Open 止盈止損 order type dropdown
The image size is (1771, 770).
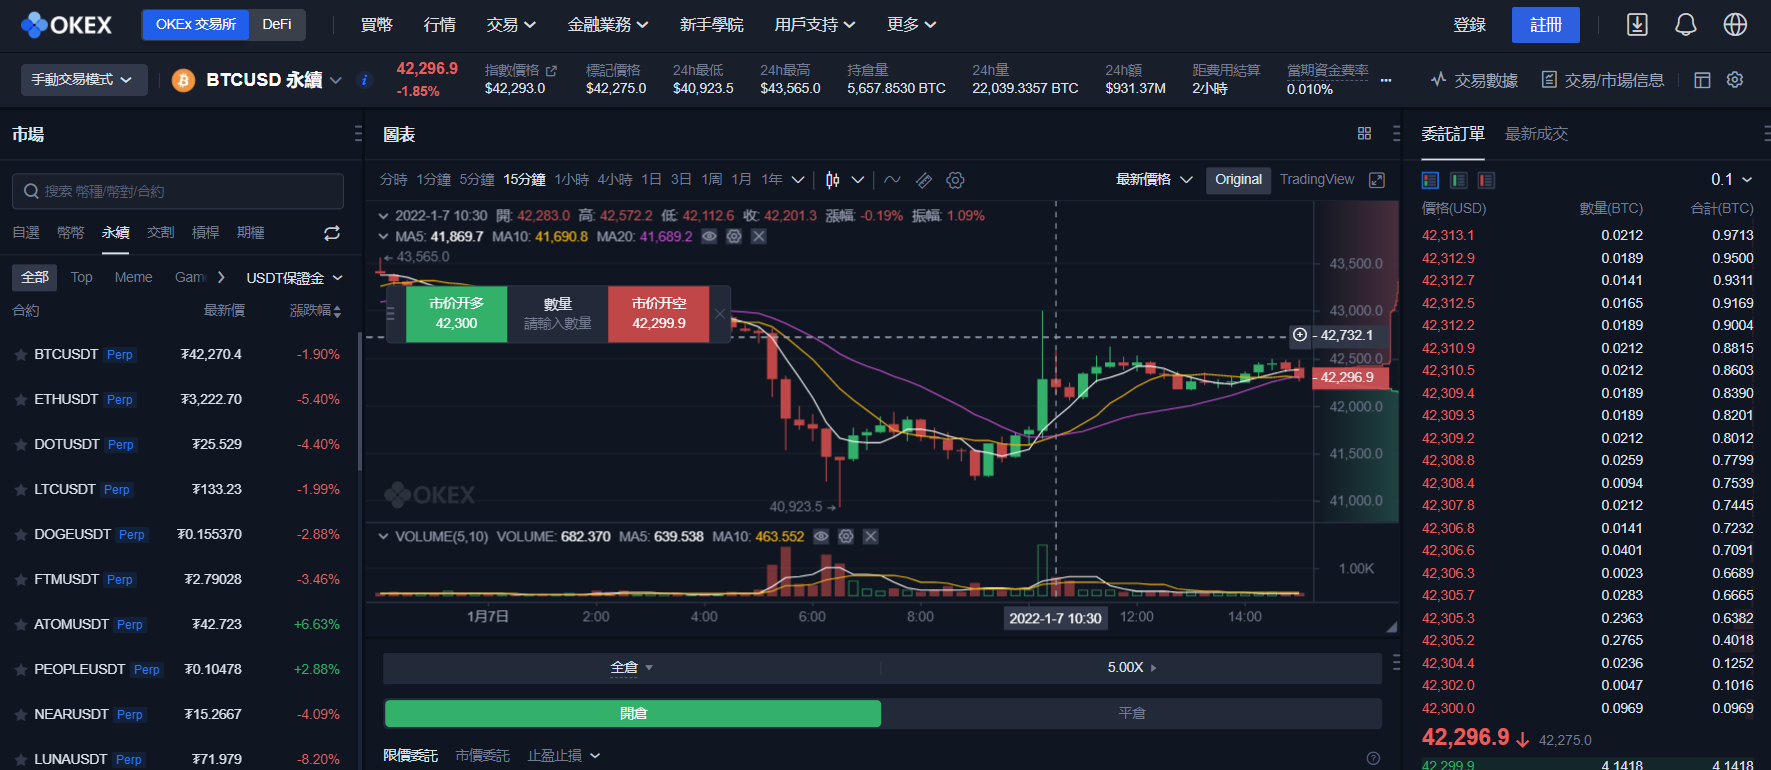564,756
